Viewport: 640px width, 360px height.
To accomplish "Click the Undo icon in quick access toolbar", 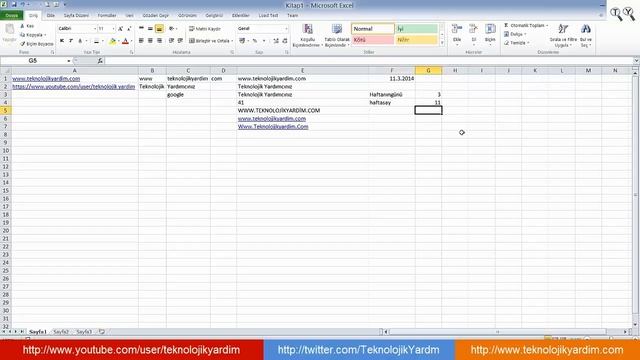I will point(23,4).
